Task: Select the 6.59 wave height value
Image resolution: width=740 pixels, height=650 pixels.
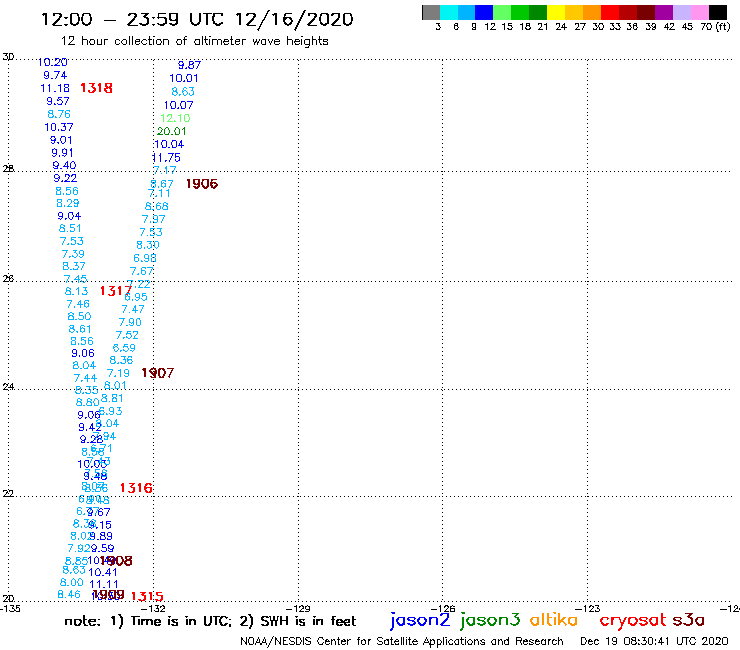Action: pyautogui.click(x=124, y=348)
